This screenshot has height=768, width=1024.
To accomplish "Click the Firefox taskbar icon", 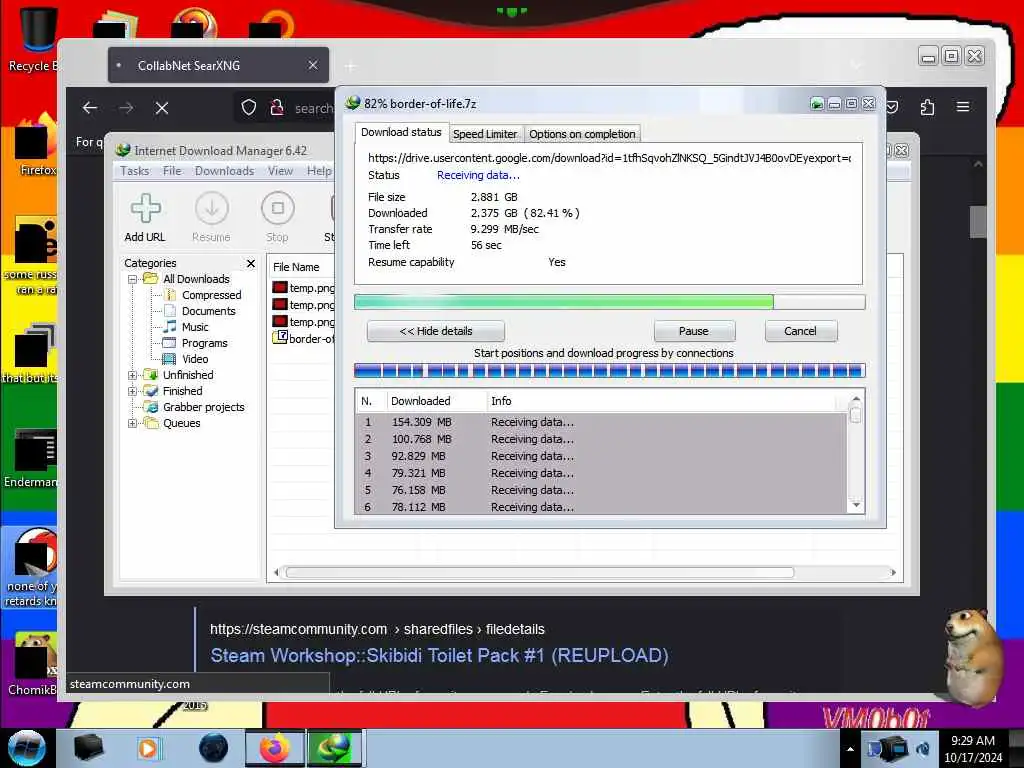I will coord(274,748).
